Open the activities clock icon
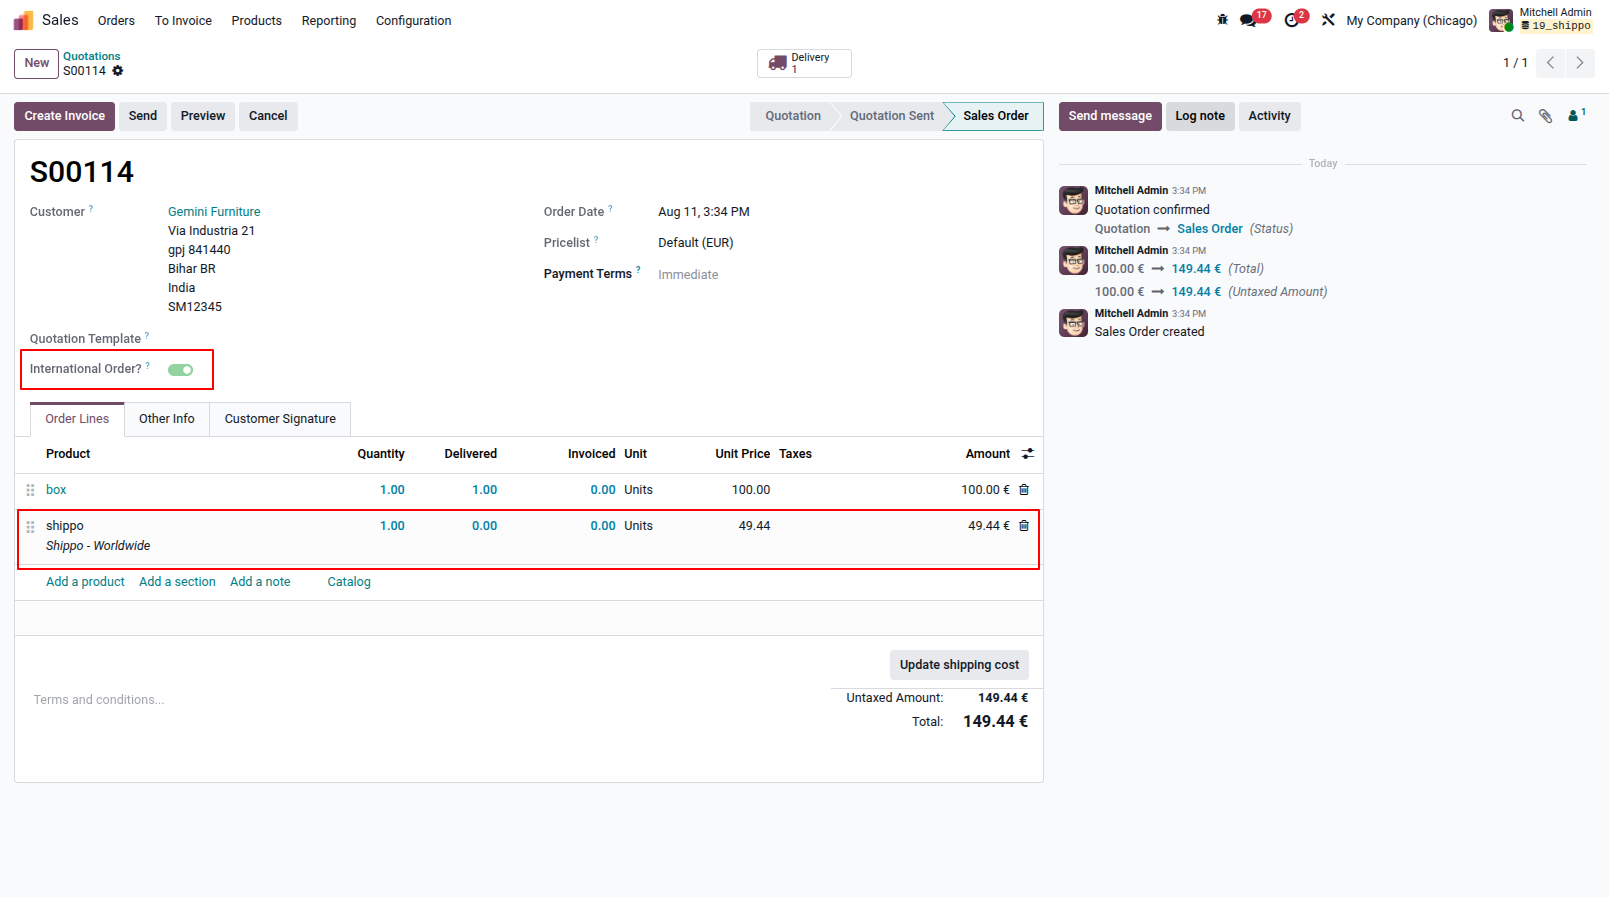 point(1296,19)
